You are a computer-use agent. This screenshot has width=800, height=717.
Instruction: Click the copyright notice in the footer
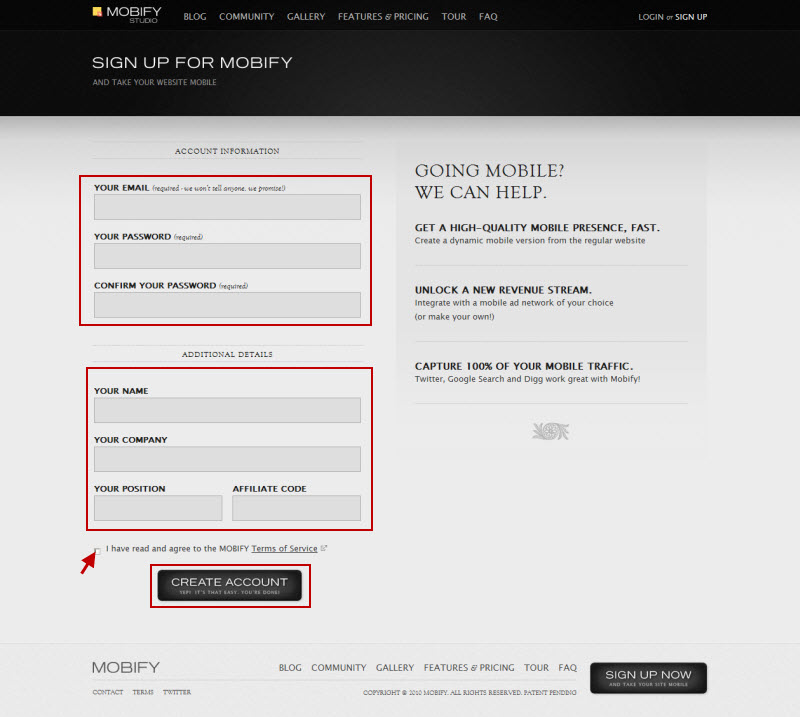[470, 693]
